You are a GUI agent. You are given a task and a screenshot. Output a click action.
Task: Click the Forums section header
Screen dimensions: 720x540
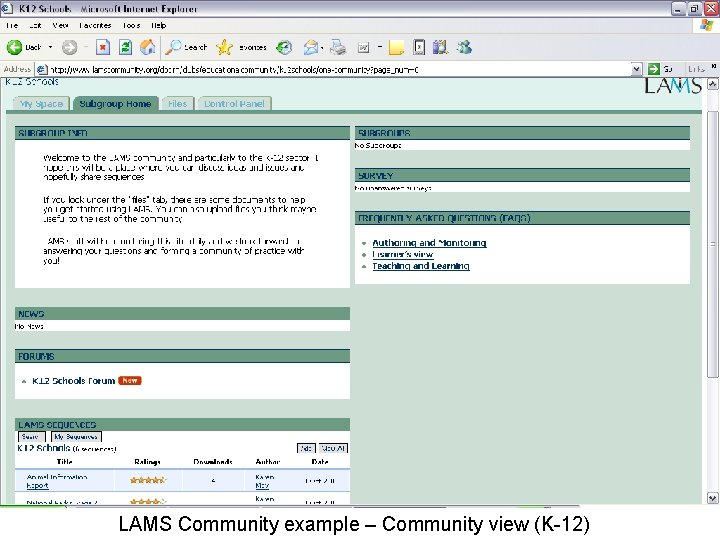182,356
